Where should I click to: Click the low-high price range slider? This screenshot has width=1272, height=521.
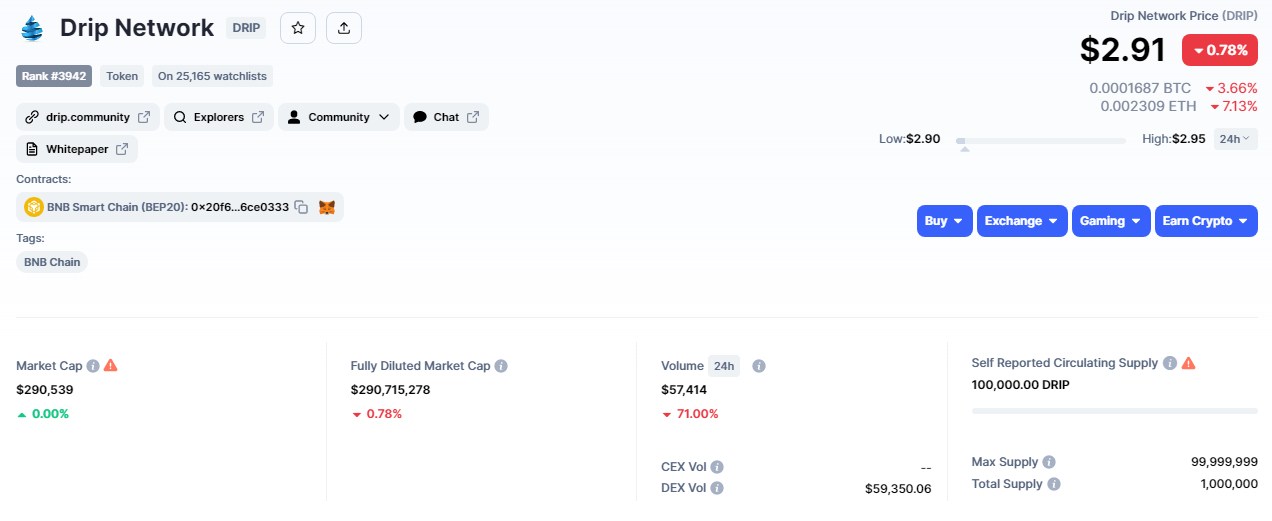1040,141
